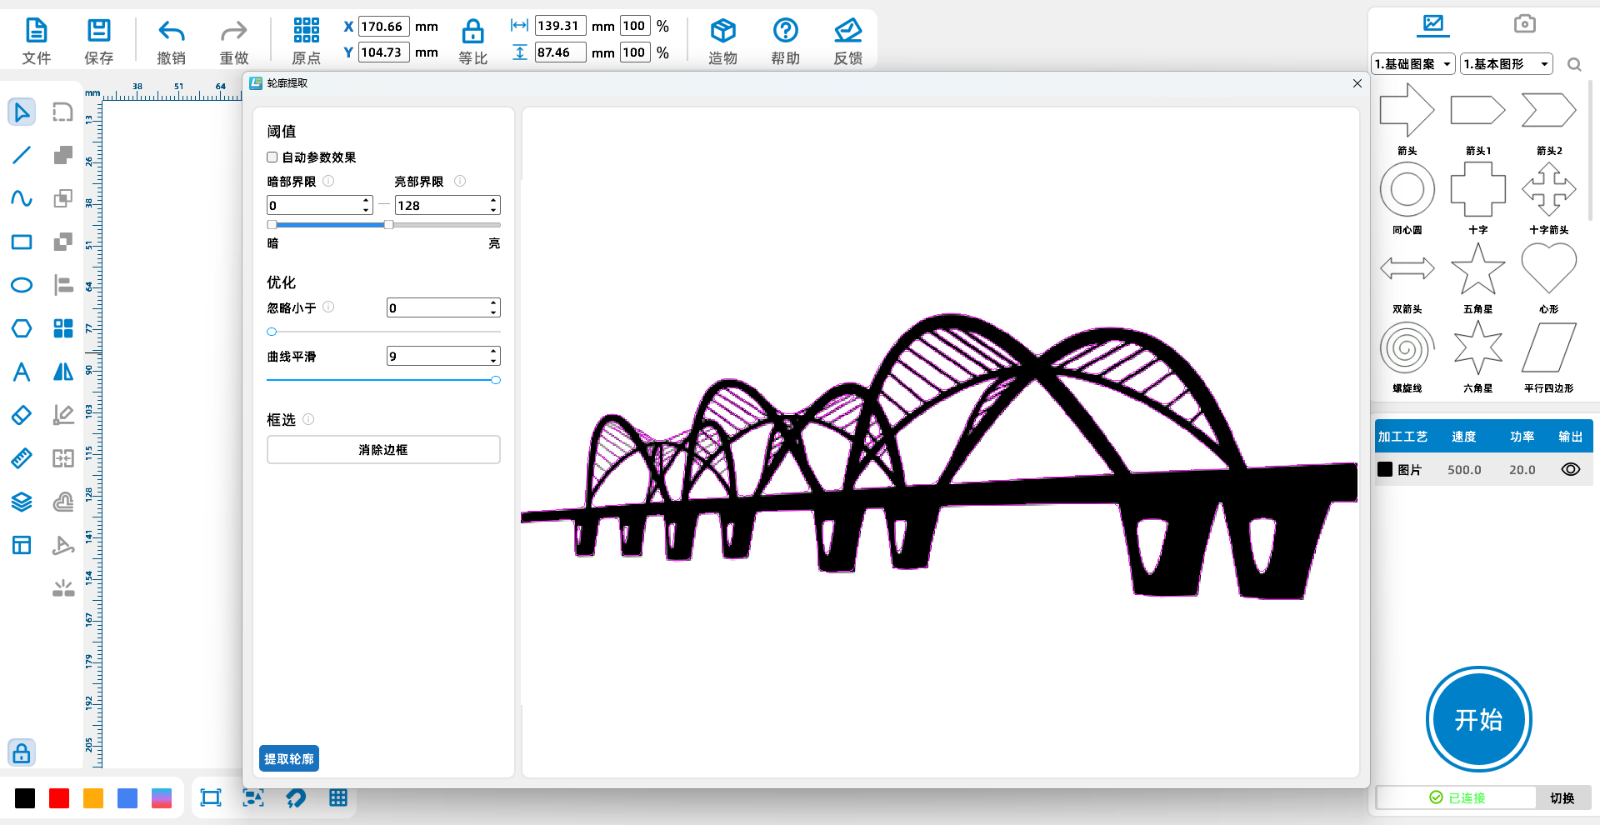The image size is (1600, 825).
Task: Select the ellipse drawing tool
Action: tap(21, 285)
